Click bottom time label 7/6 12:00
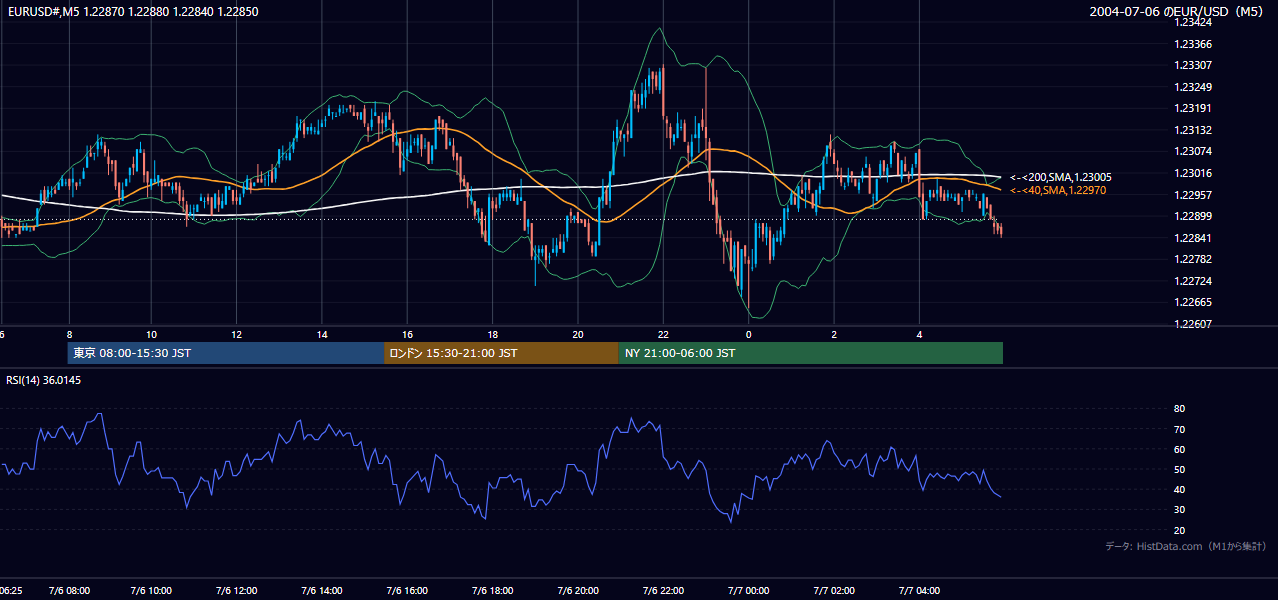 [238, 590]
